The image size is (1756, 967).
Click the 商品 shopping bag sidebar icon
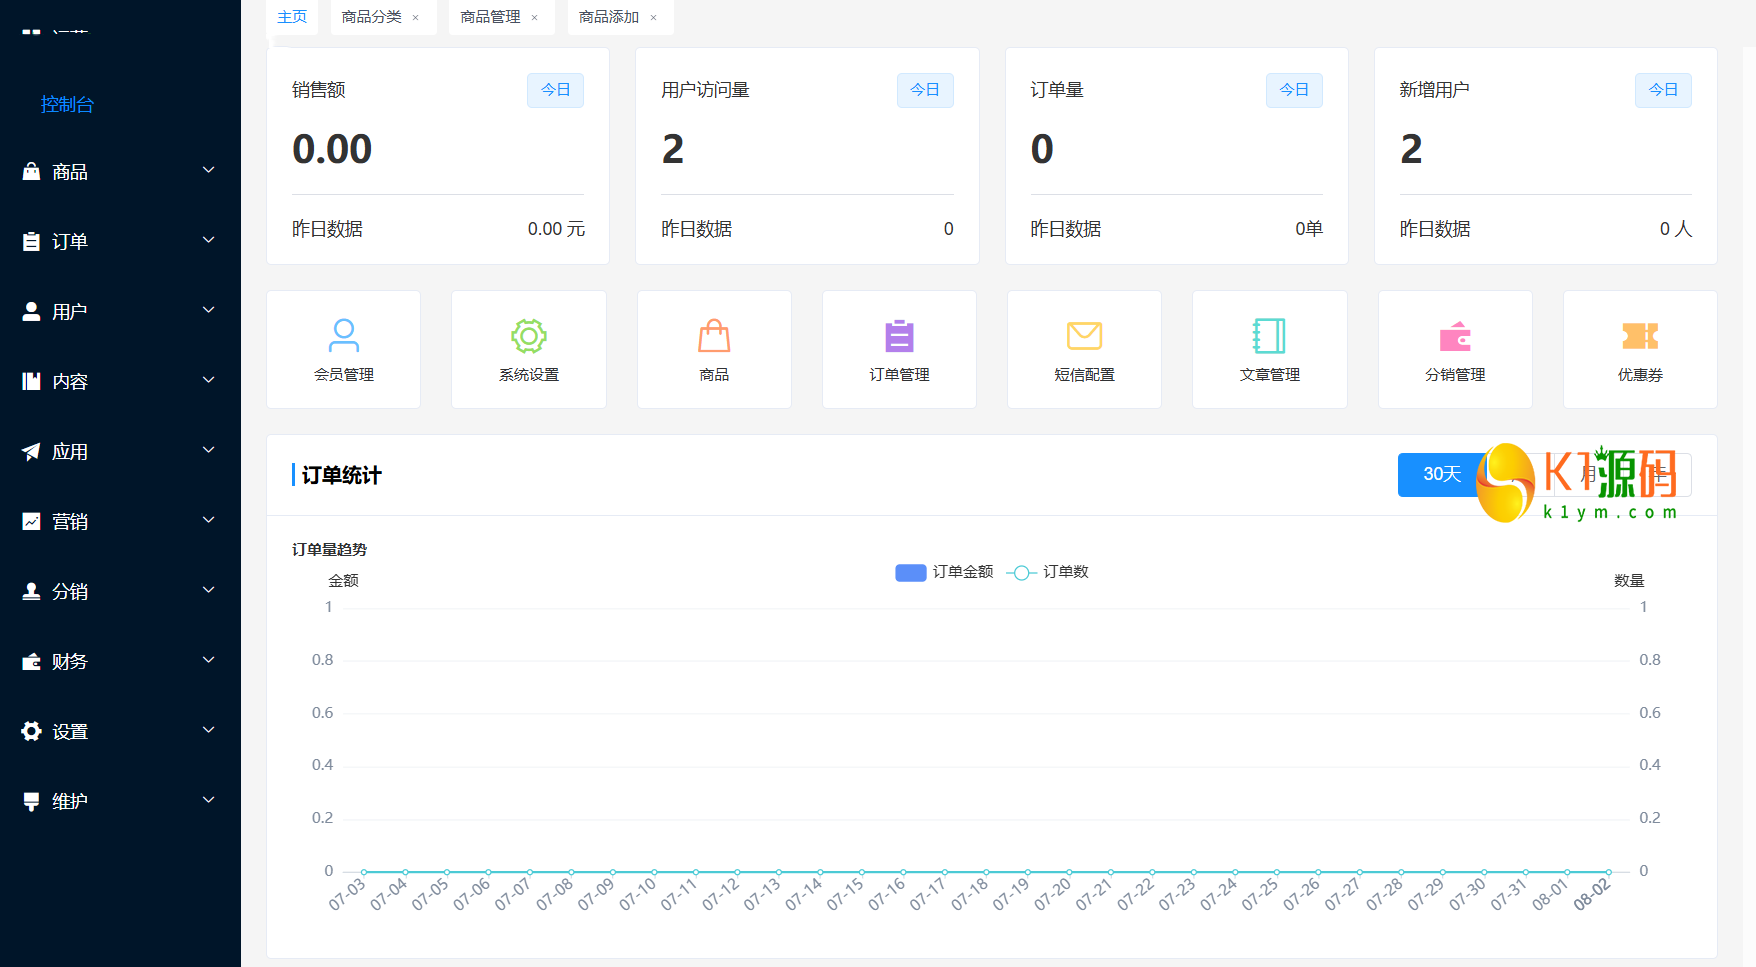coord(31,171)
